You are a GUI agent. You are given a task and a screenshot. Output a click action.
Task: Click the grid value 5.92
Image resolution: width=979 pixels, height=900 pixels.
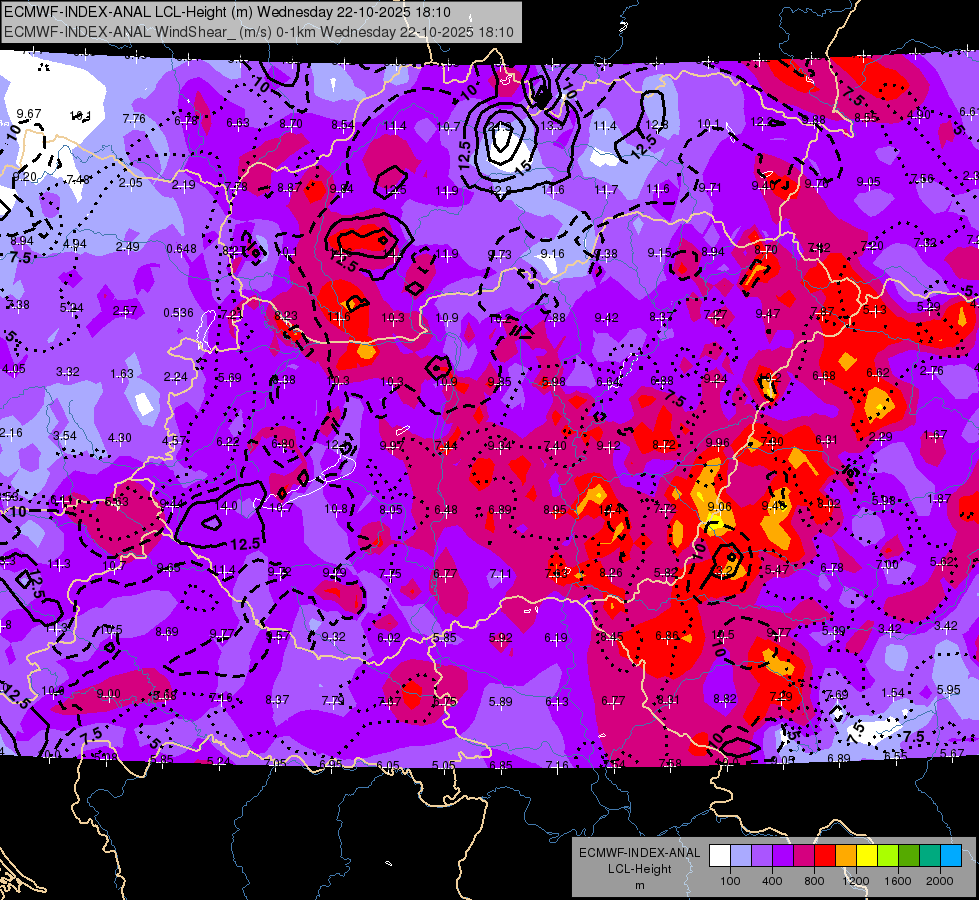click(x=501, y=638)
